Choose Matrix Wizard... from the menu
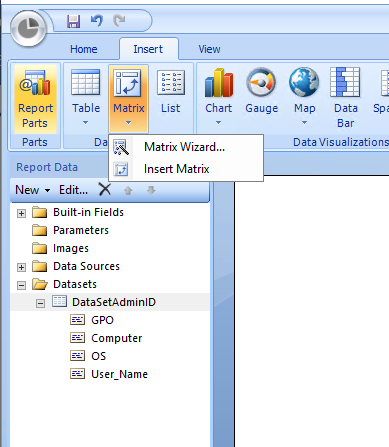Viewport: 389px width, 447px height. point(186,147)
